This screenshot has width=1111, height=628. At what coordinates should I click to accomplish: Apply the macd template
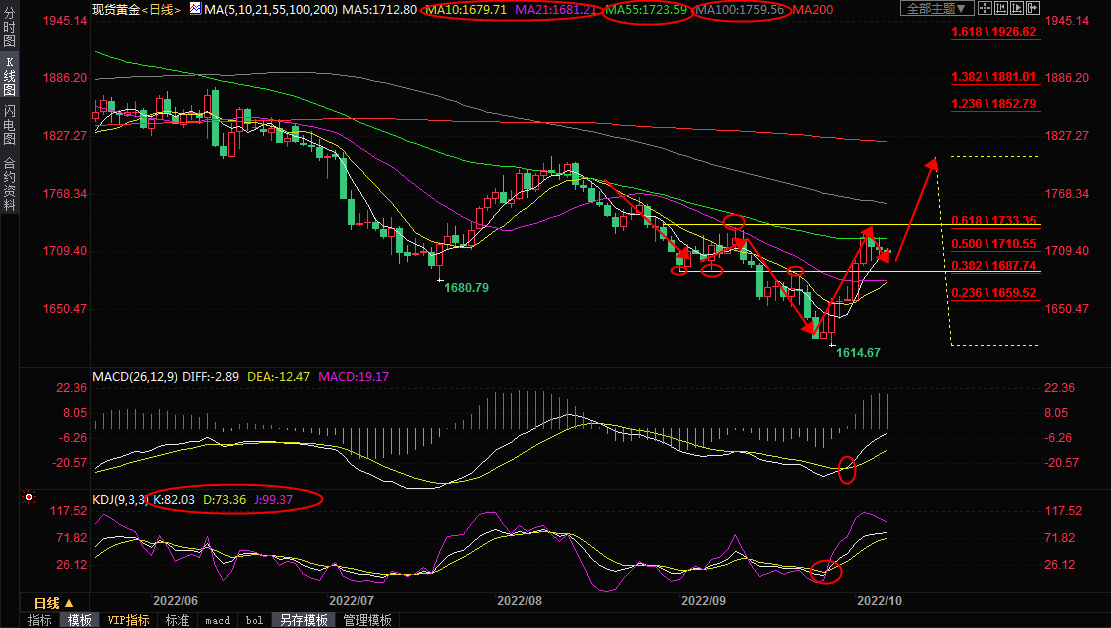(x=217, y=620)
